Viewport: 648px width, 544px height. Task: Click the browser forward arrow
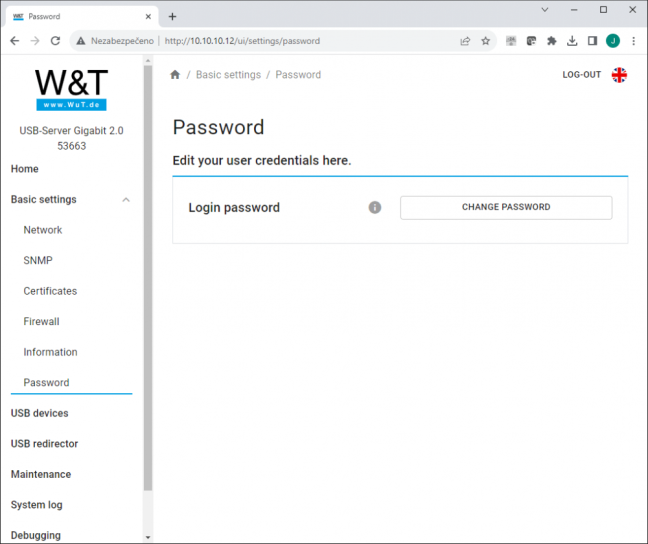pos(35,41)
